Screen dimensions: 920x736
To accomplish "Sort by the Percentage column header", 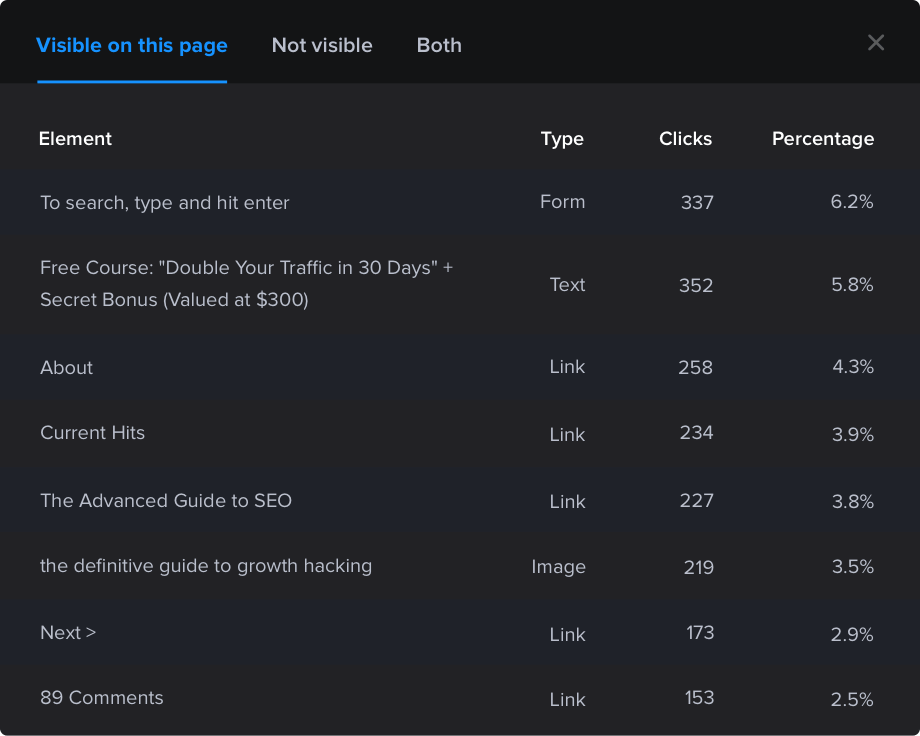I will 823,139.
